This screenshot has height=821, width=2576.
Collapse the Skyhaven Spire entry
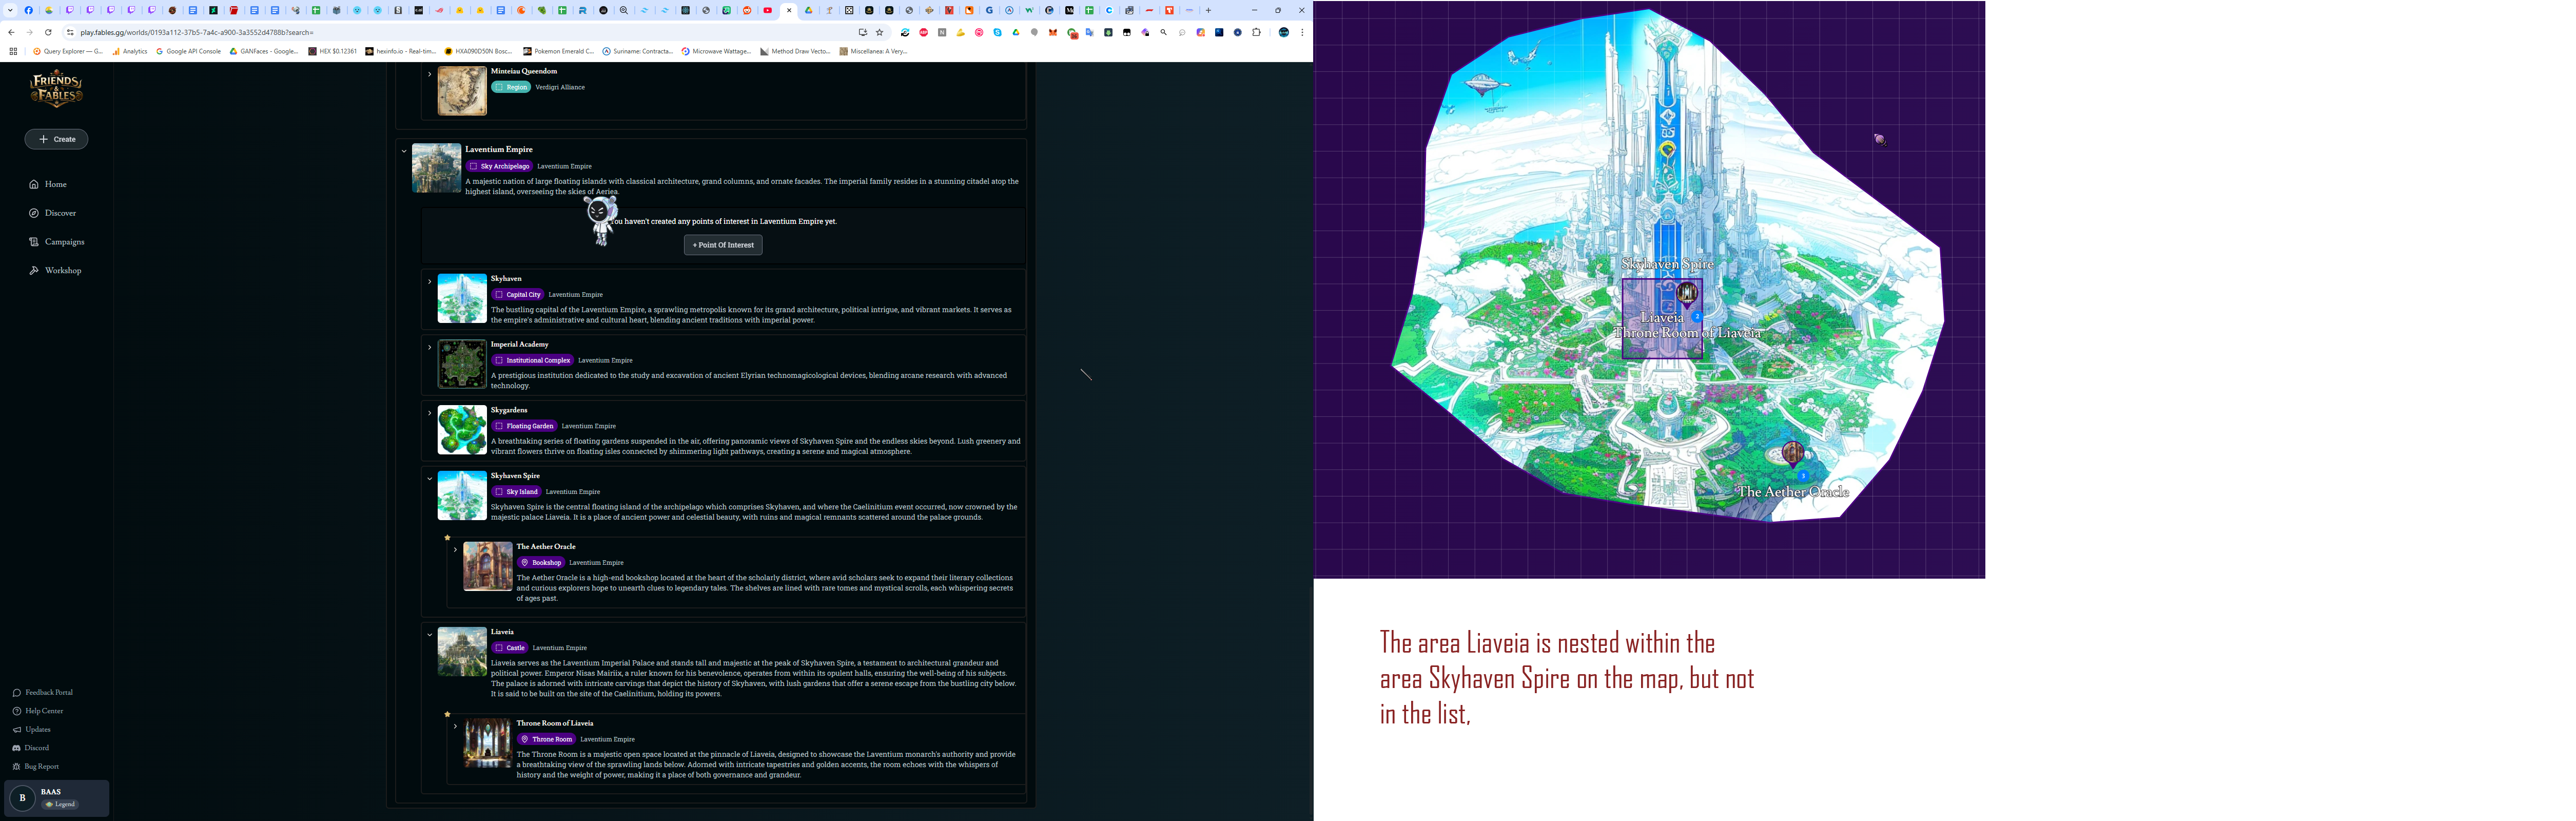pos(429,478)
